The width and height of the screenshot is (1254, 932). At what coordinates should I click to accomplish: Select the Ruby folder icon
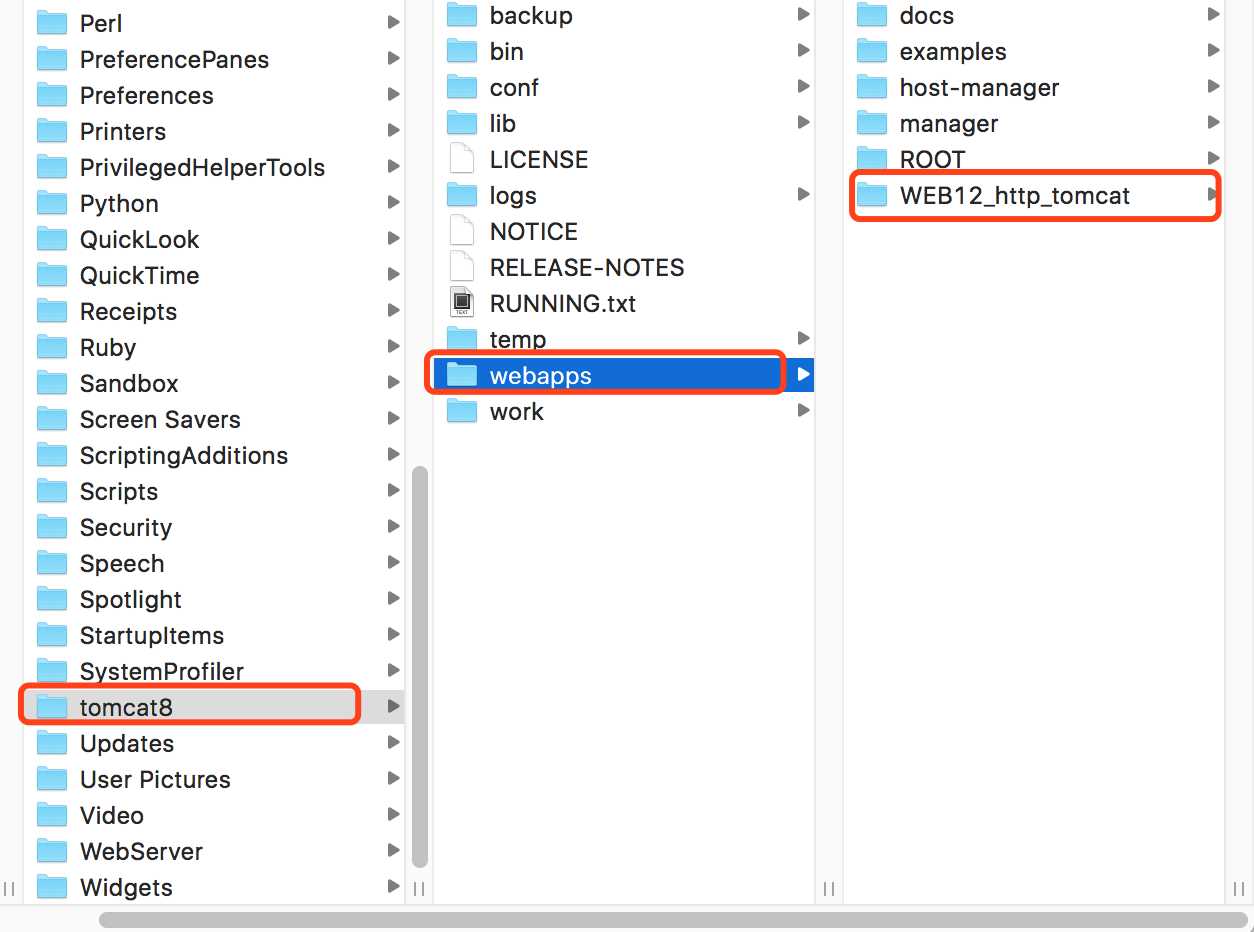[x=52, y=347]
